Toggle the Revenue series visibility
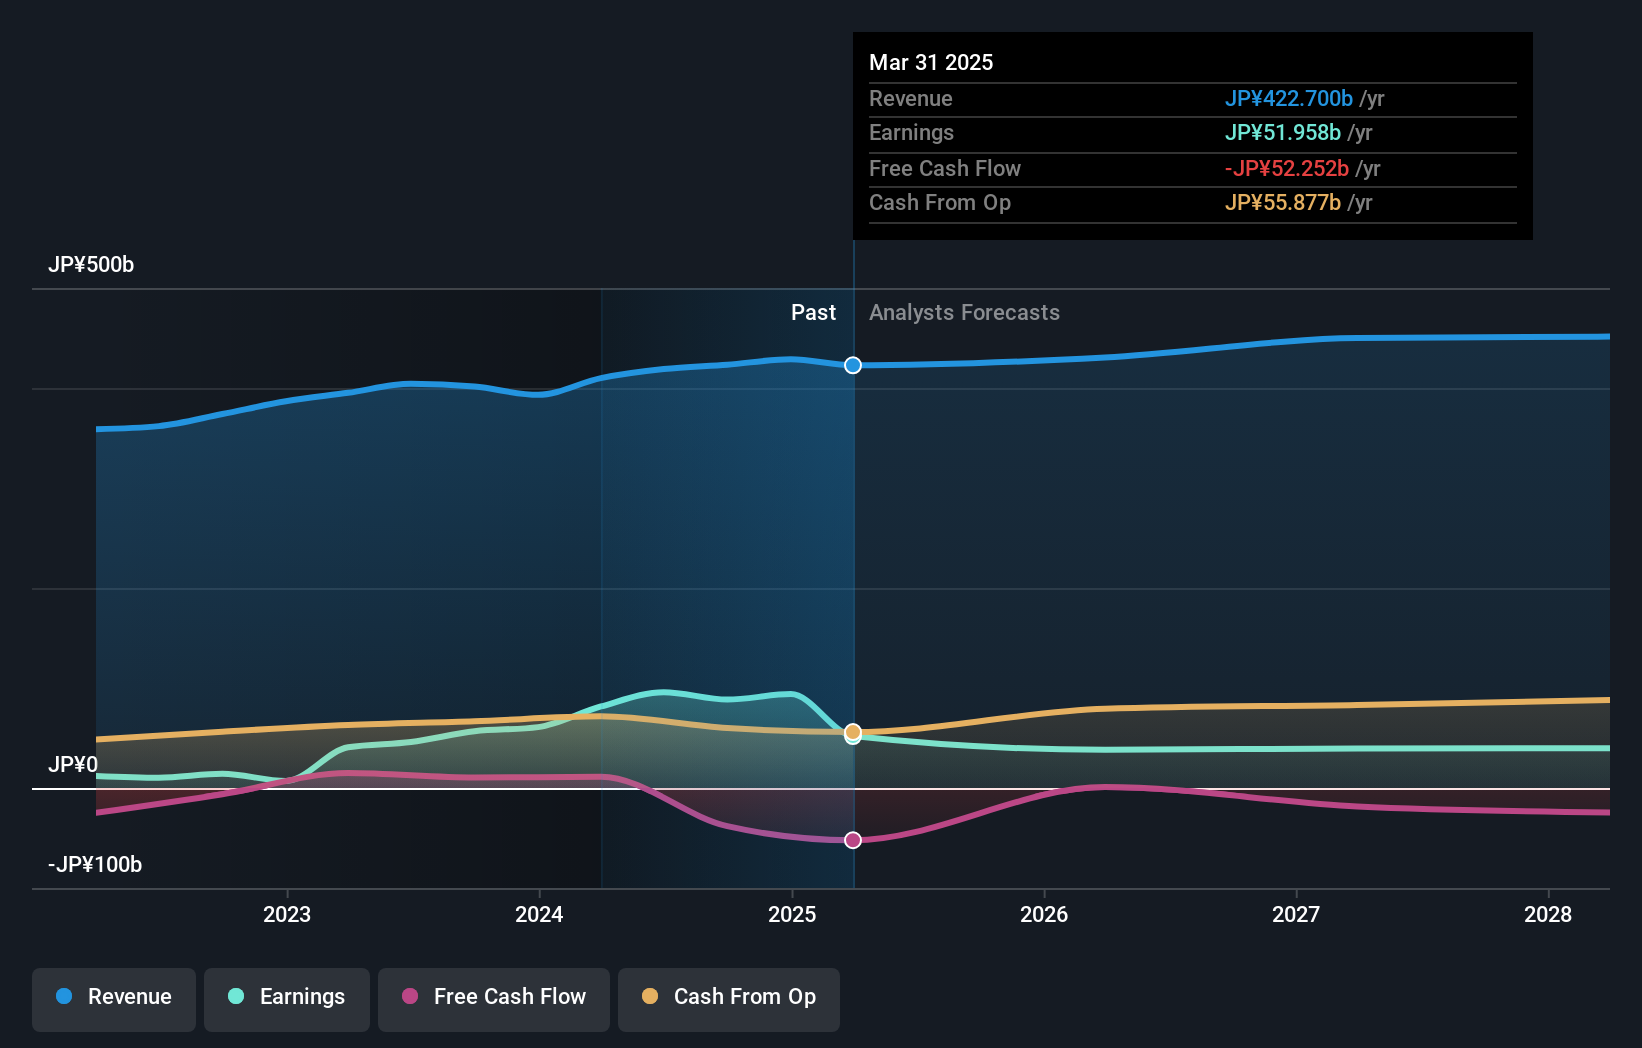Screen dimensions: 1642x1048 pos(113,998)
